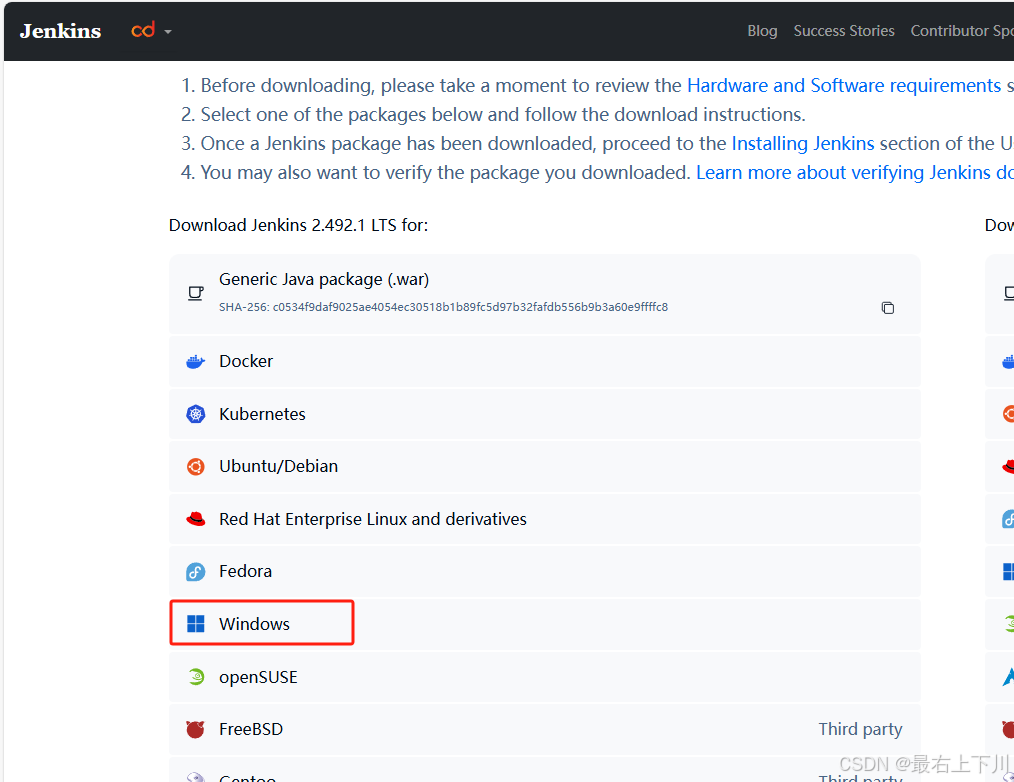The height and width of the screenshot is (782, 1014).
Task: Open Hardware and Software requirements link
Action: pyautogui.click(x=843, y=85)
